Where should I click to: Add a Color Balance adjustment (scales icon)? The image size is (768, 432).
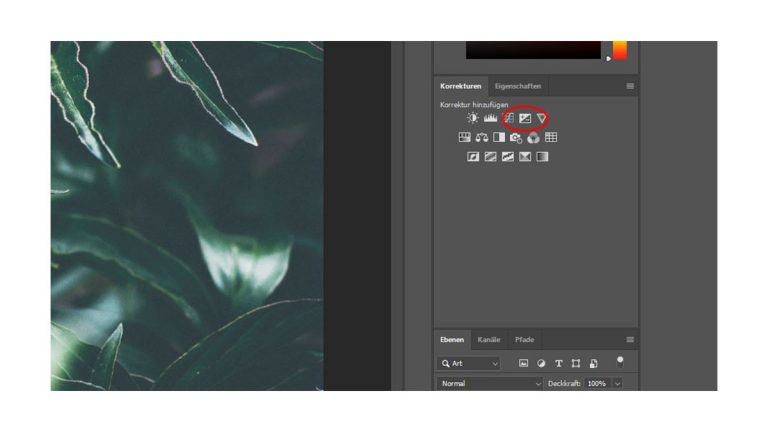[x=481, y=138]
